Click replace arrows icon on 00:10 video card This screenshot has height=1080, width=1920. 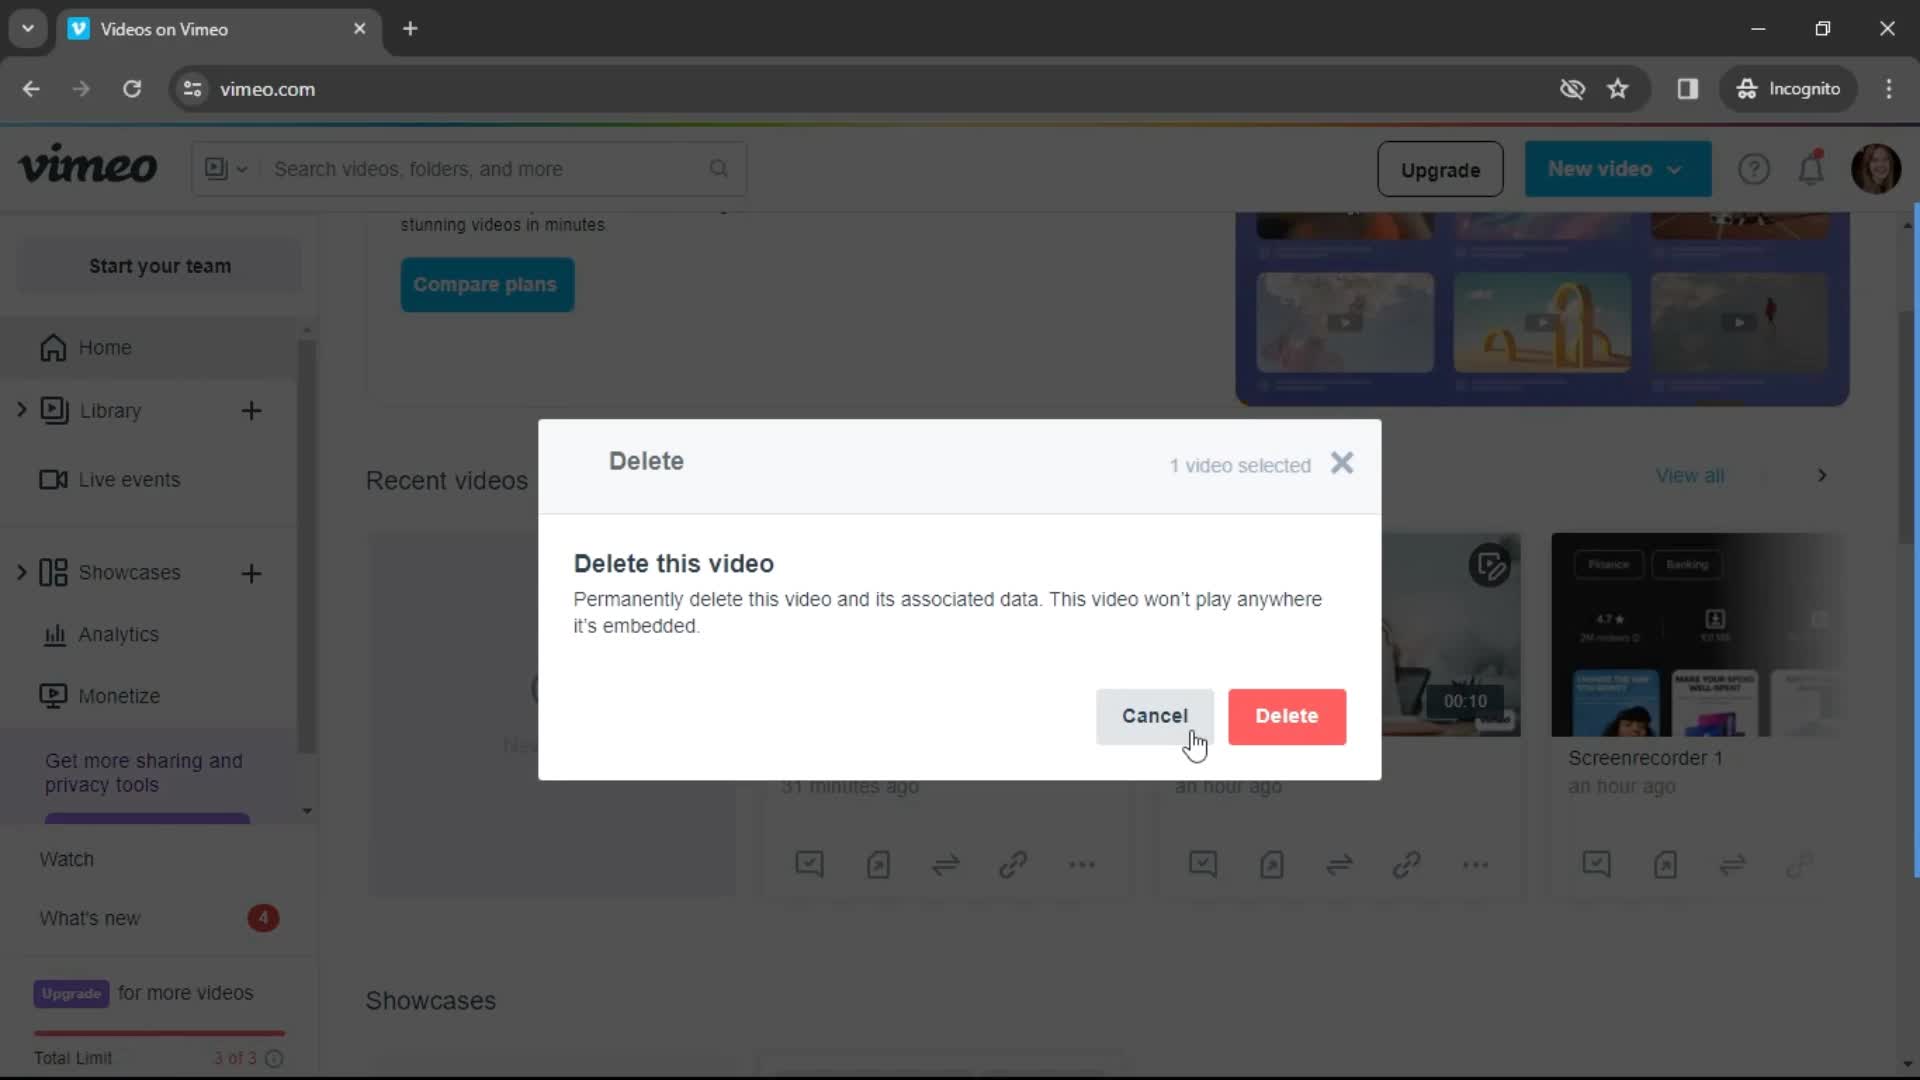1339,865
